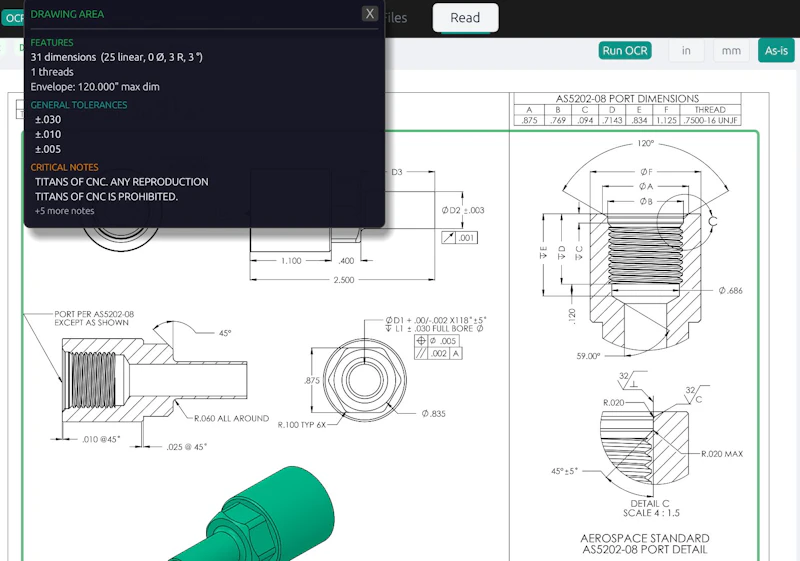The image size is (800, 561).
Task: Click the '1 threads' line
Action: 52,72
